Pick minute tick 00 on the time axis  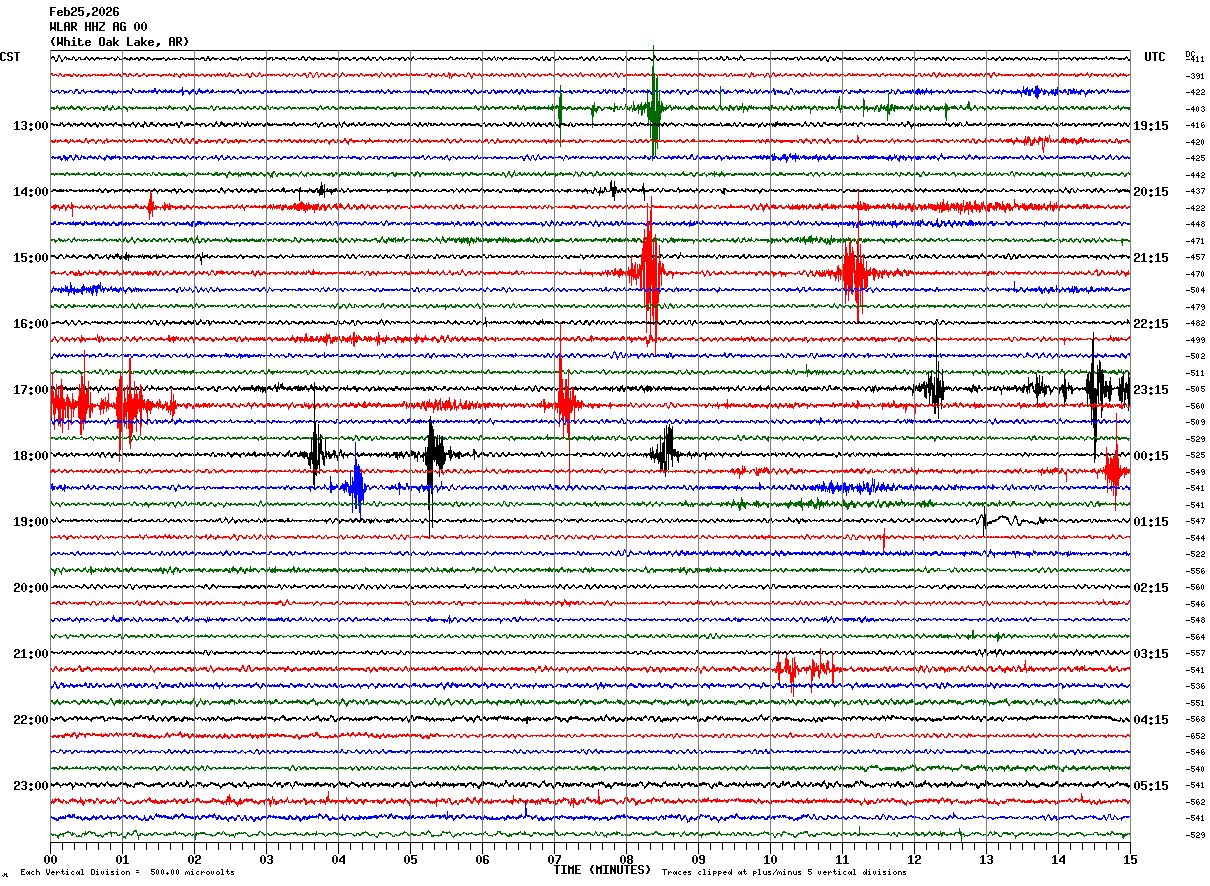pyautogui.click(x=51, y=858)
